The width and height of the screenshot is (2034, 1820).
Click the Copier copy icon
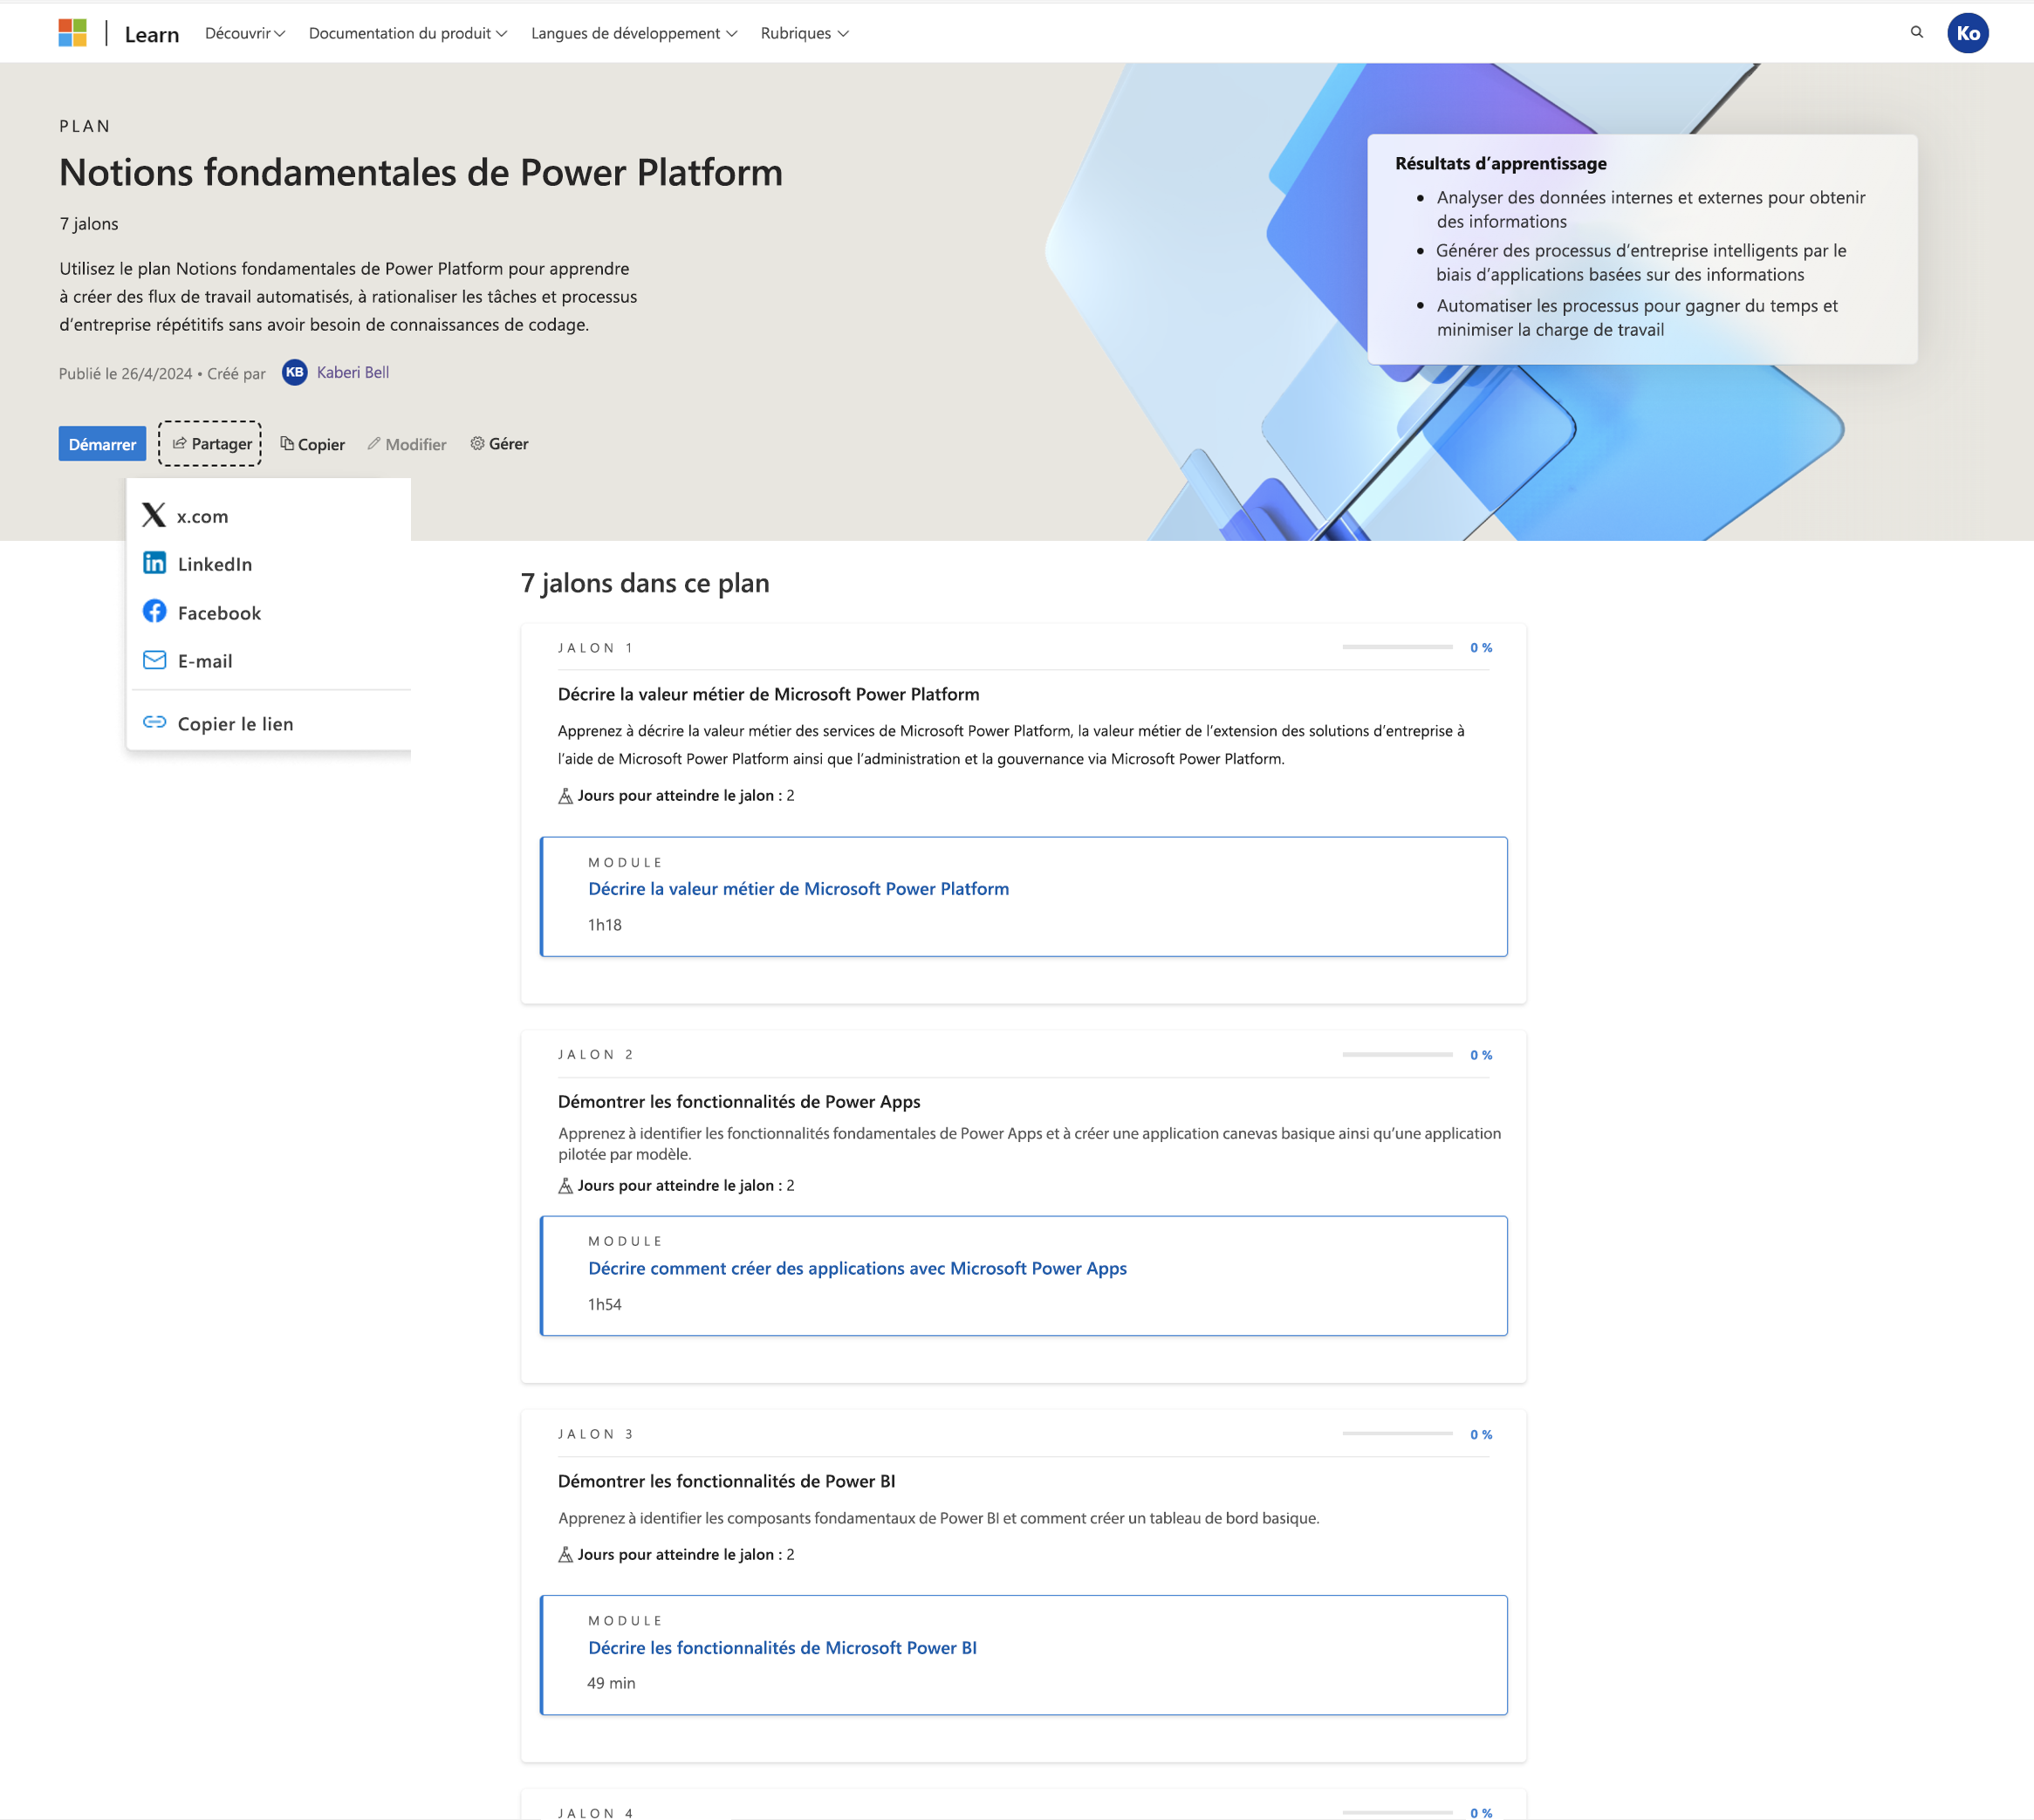click(x=284, y=442)
